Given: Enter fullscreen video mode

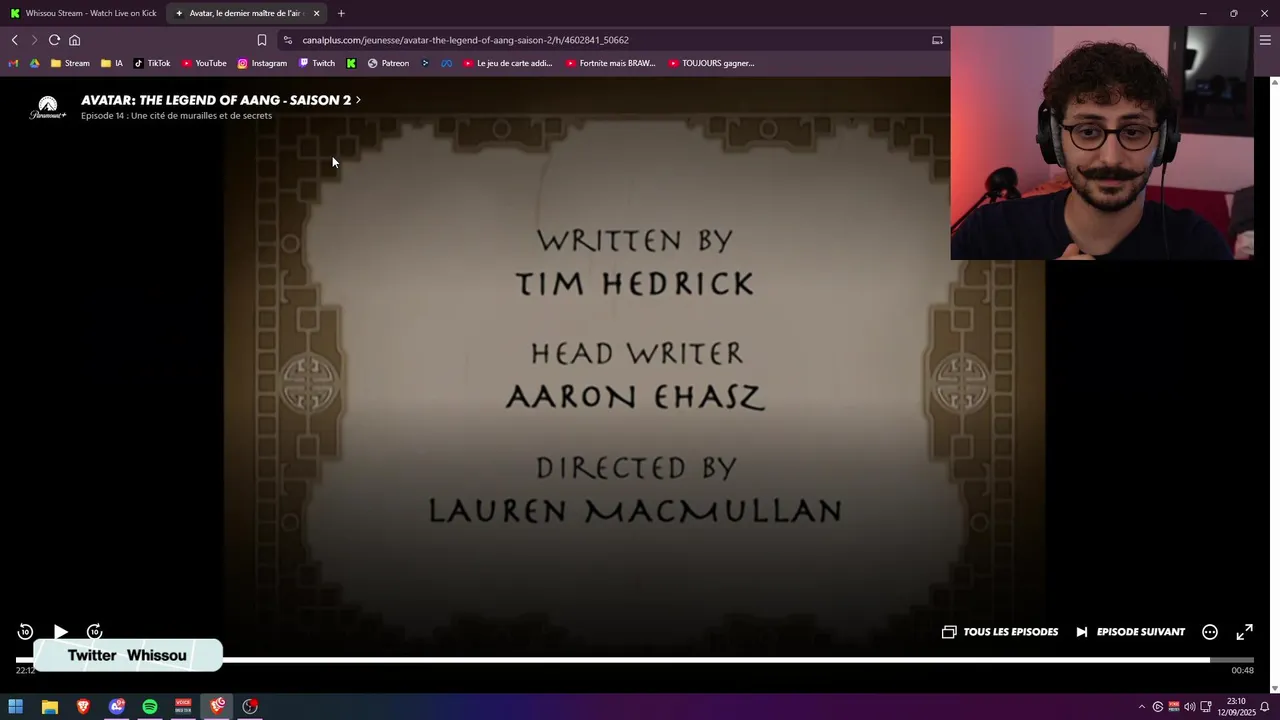Looking at the screenshot, I should click(1245, 632).
